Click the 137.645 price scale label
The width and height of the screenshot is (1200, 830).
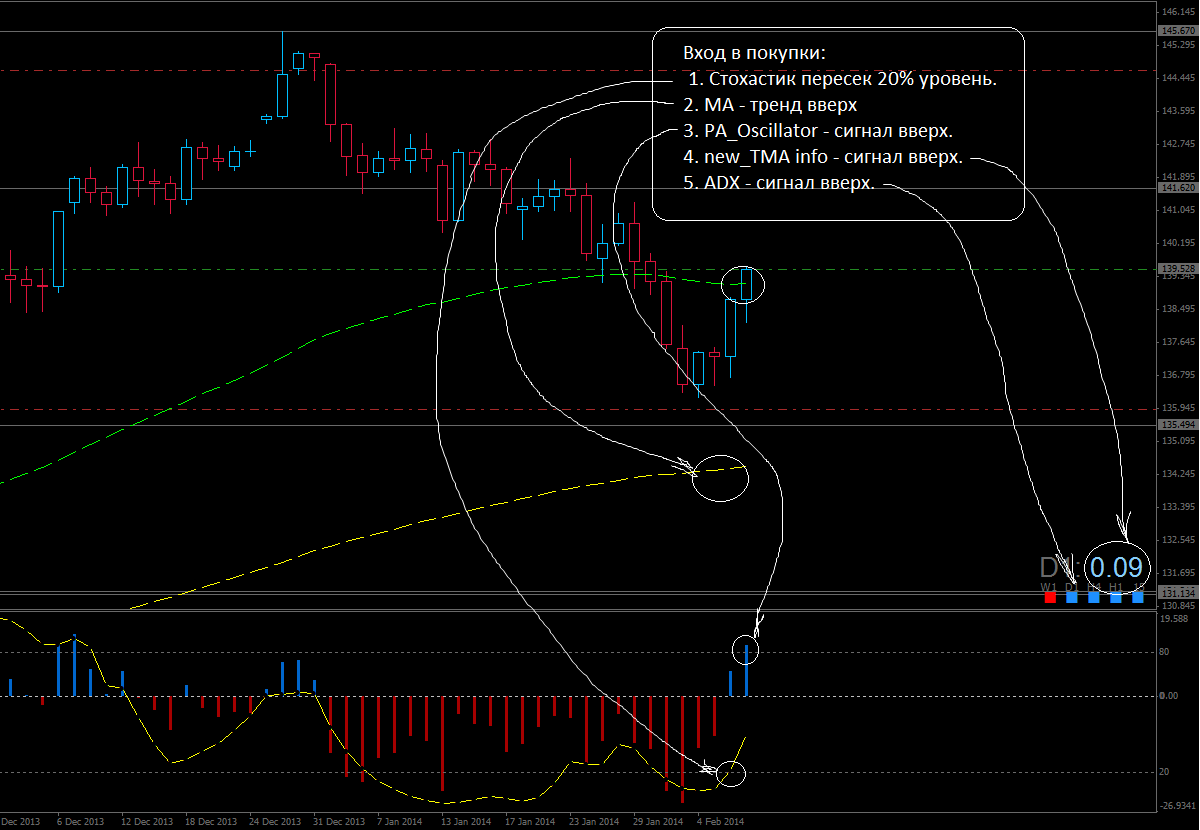tap(1178, 342)
